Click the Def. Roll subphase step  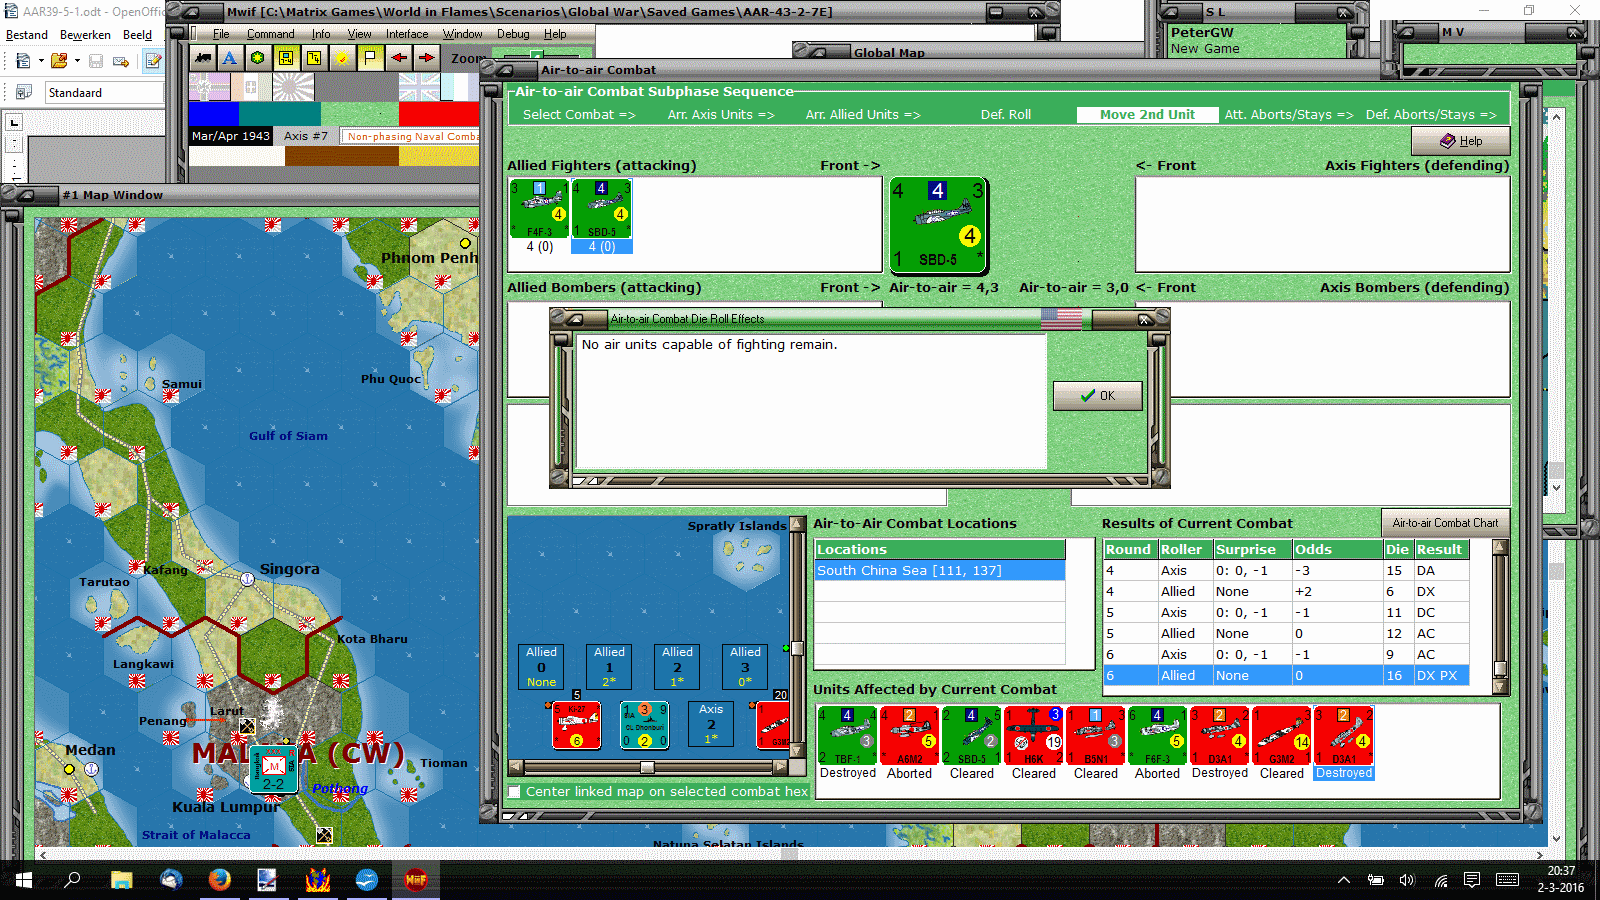point(1005,115)
